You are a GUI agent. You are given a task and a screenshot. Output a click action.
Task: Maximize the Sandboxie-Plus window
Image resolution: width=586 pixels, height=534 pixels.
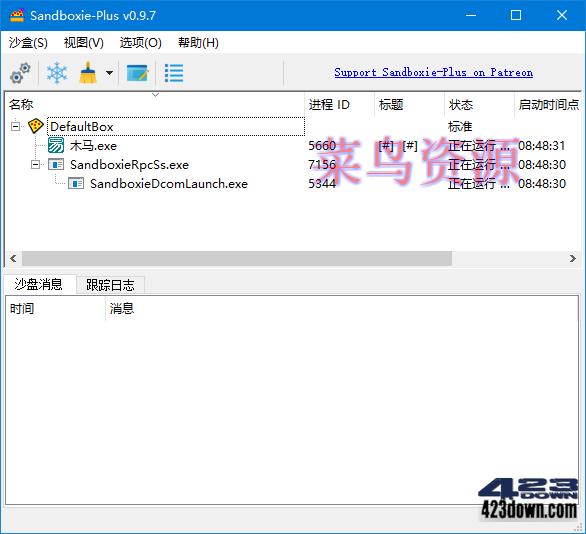click(x=516, y=15)
